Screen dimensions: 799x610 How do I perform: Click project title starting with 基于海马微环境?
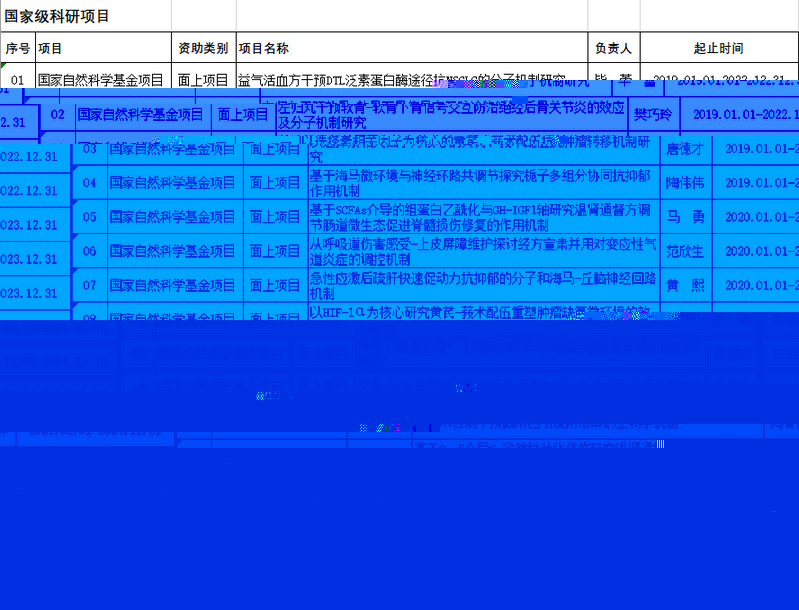(x=480, y=183)
